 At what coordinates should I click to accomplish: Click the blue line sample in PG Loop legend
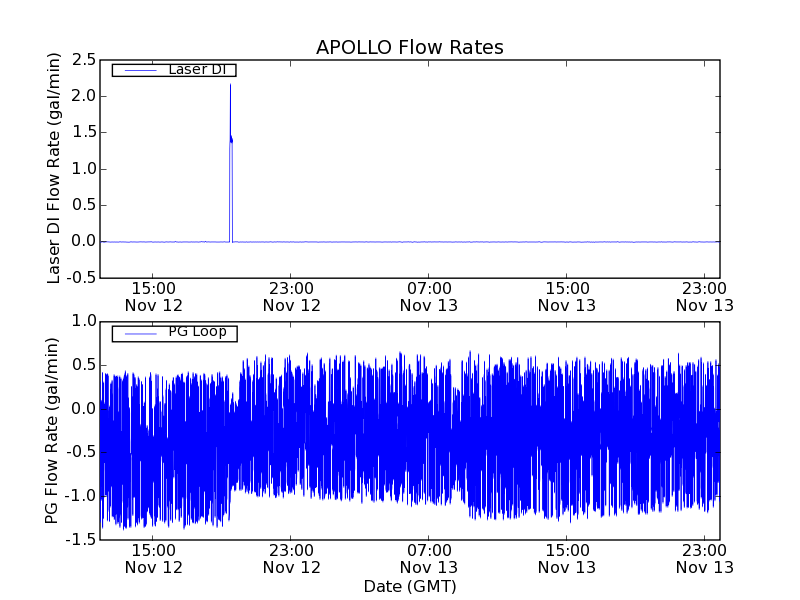click(x=138, y=333)
